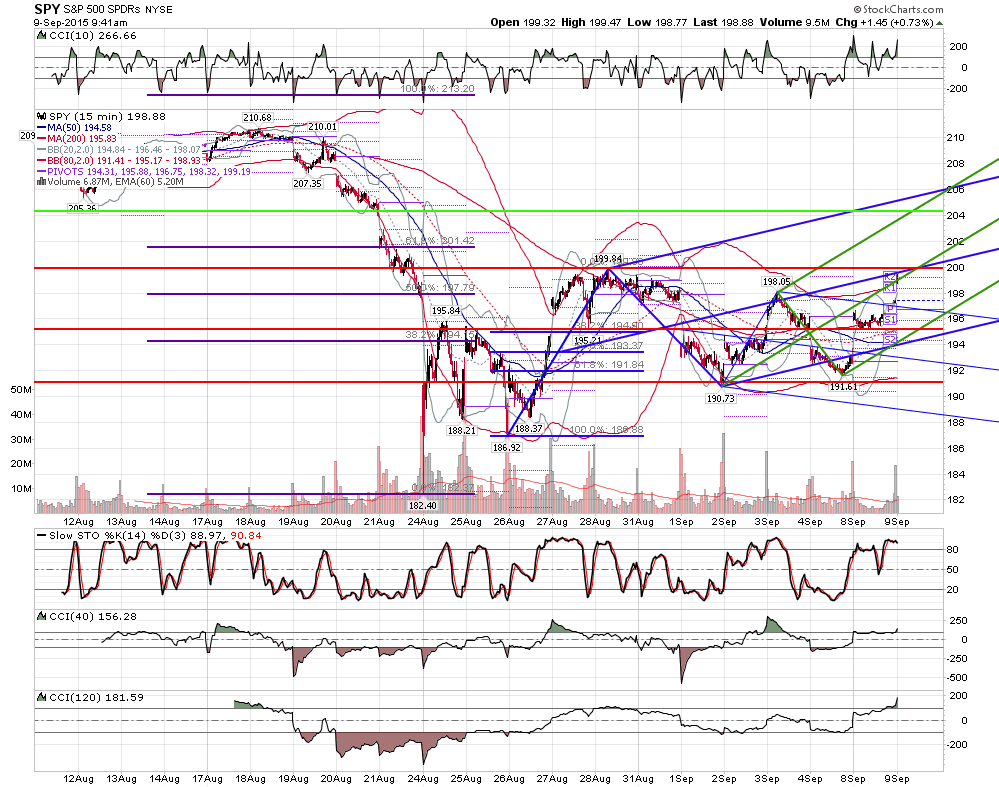Click the "Low 198.77" header value
The height and width of the screenshot is (787, 999).
click(x=658, y=22)
